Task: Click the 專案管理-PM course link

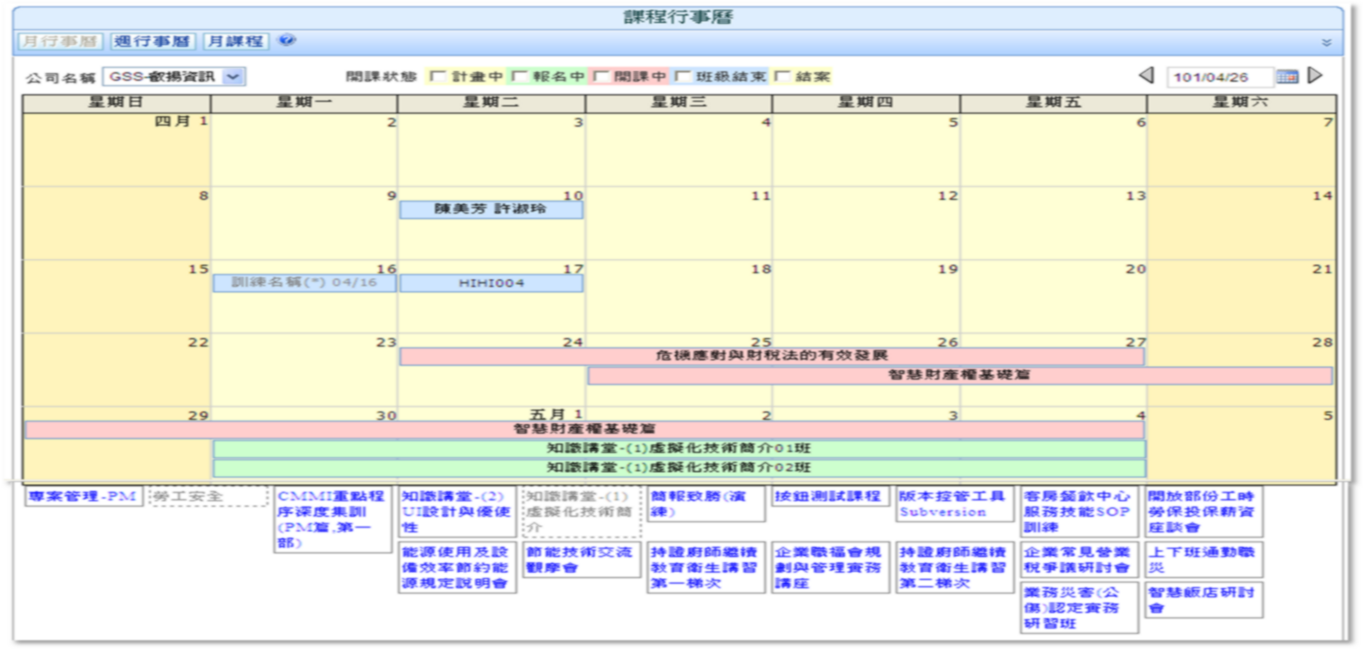Action: point(84,496)
